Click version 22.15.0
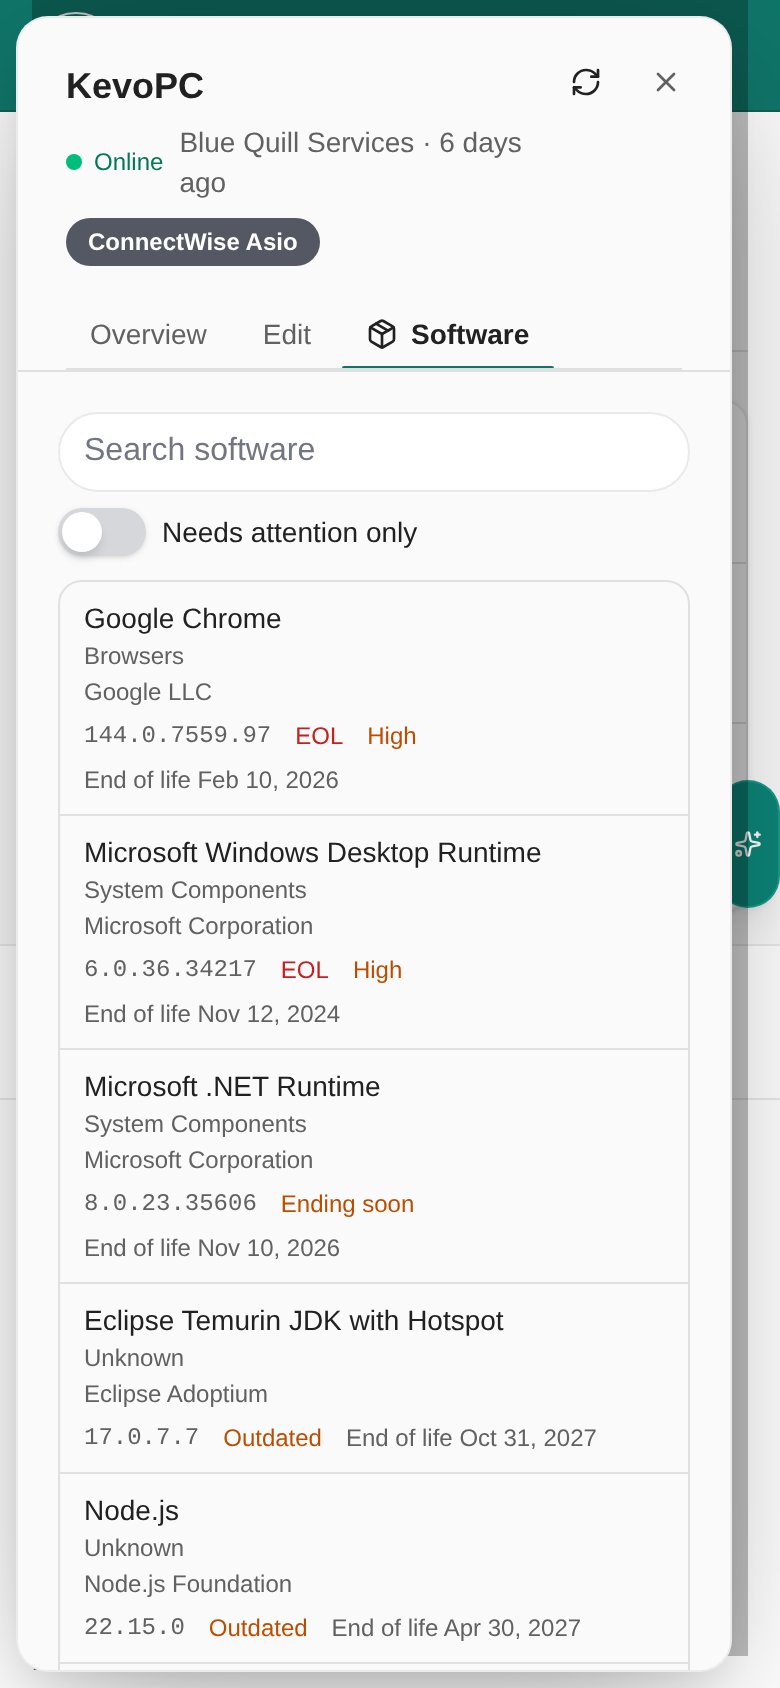The image size is (780, 1688). pyautogui.click(x=134, y=1627)
